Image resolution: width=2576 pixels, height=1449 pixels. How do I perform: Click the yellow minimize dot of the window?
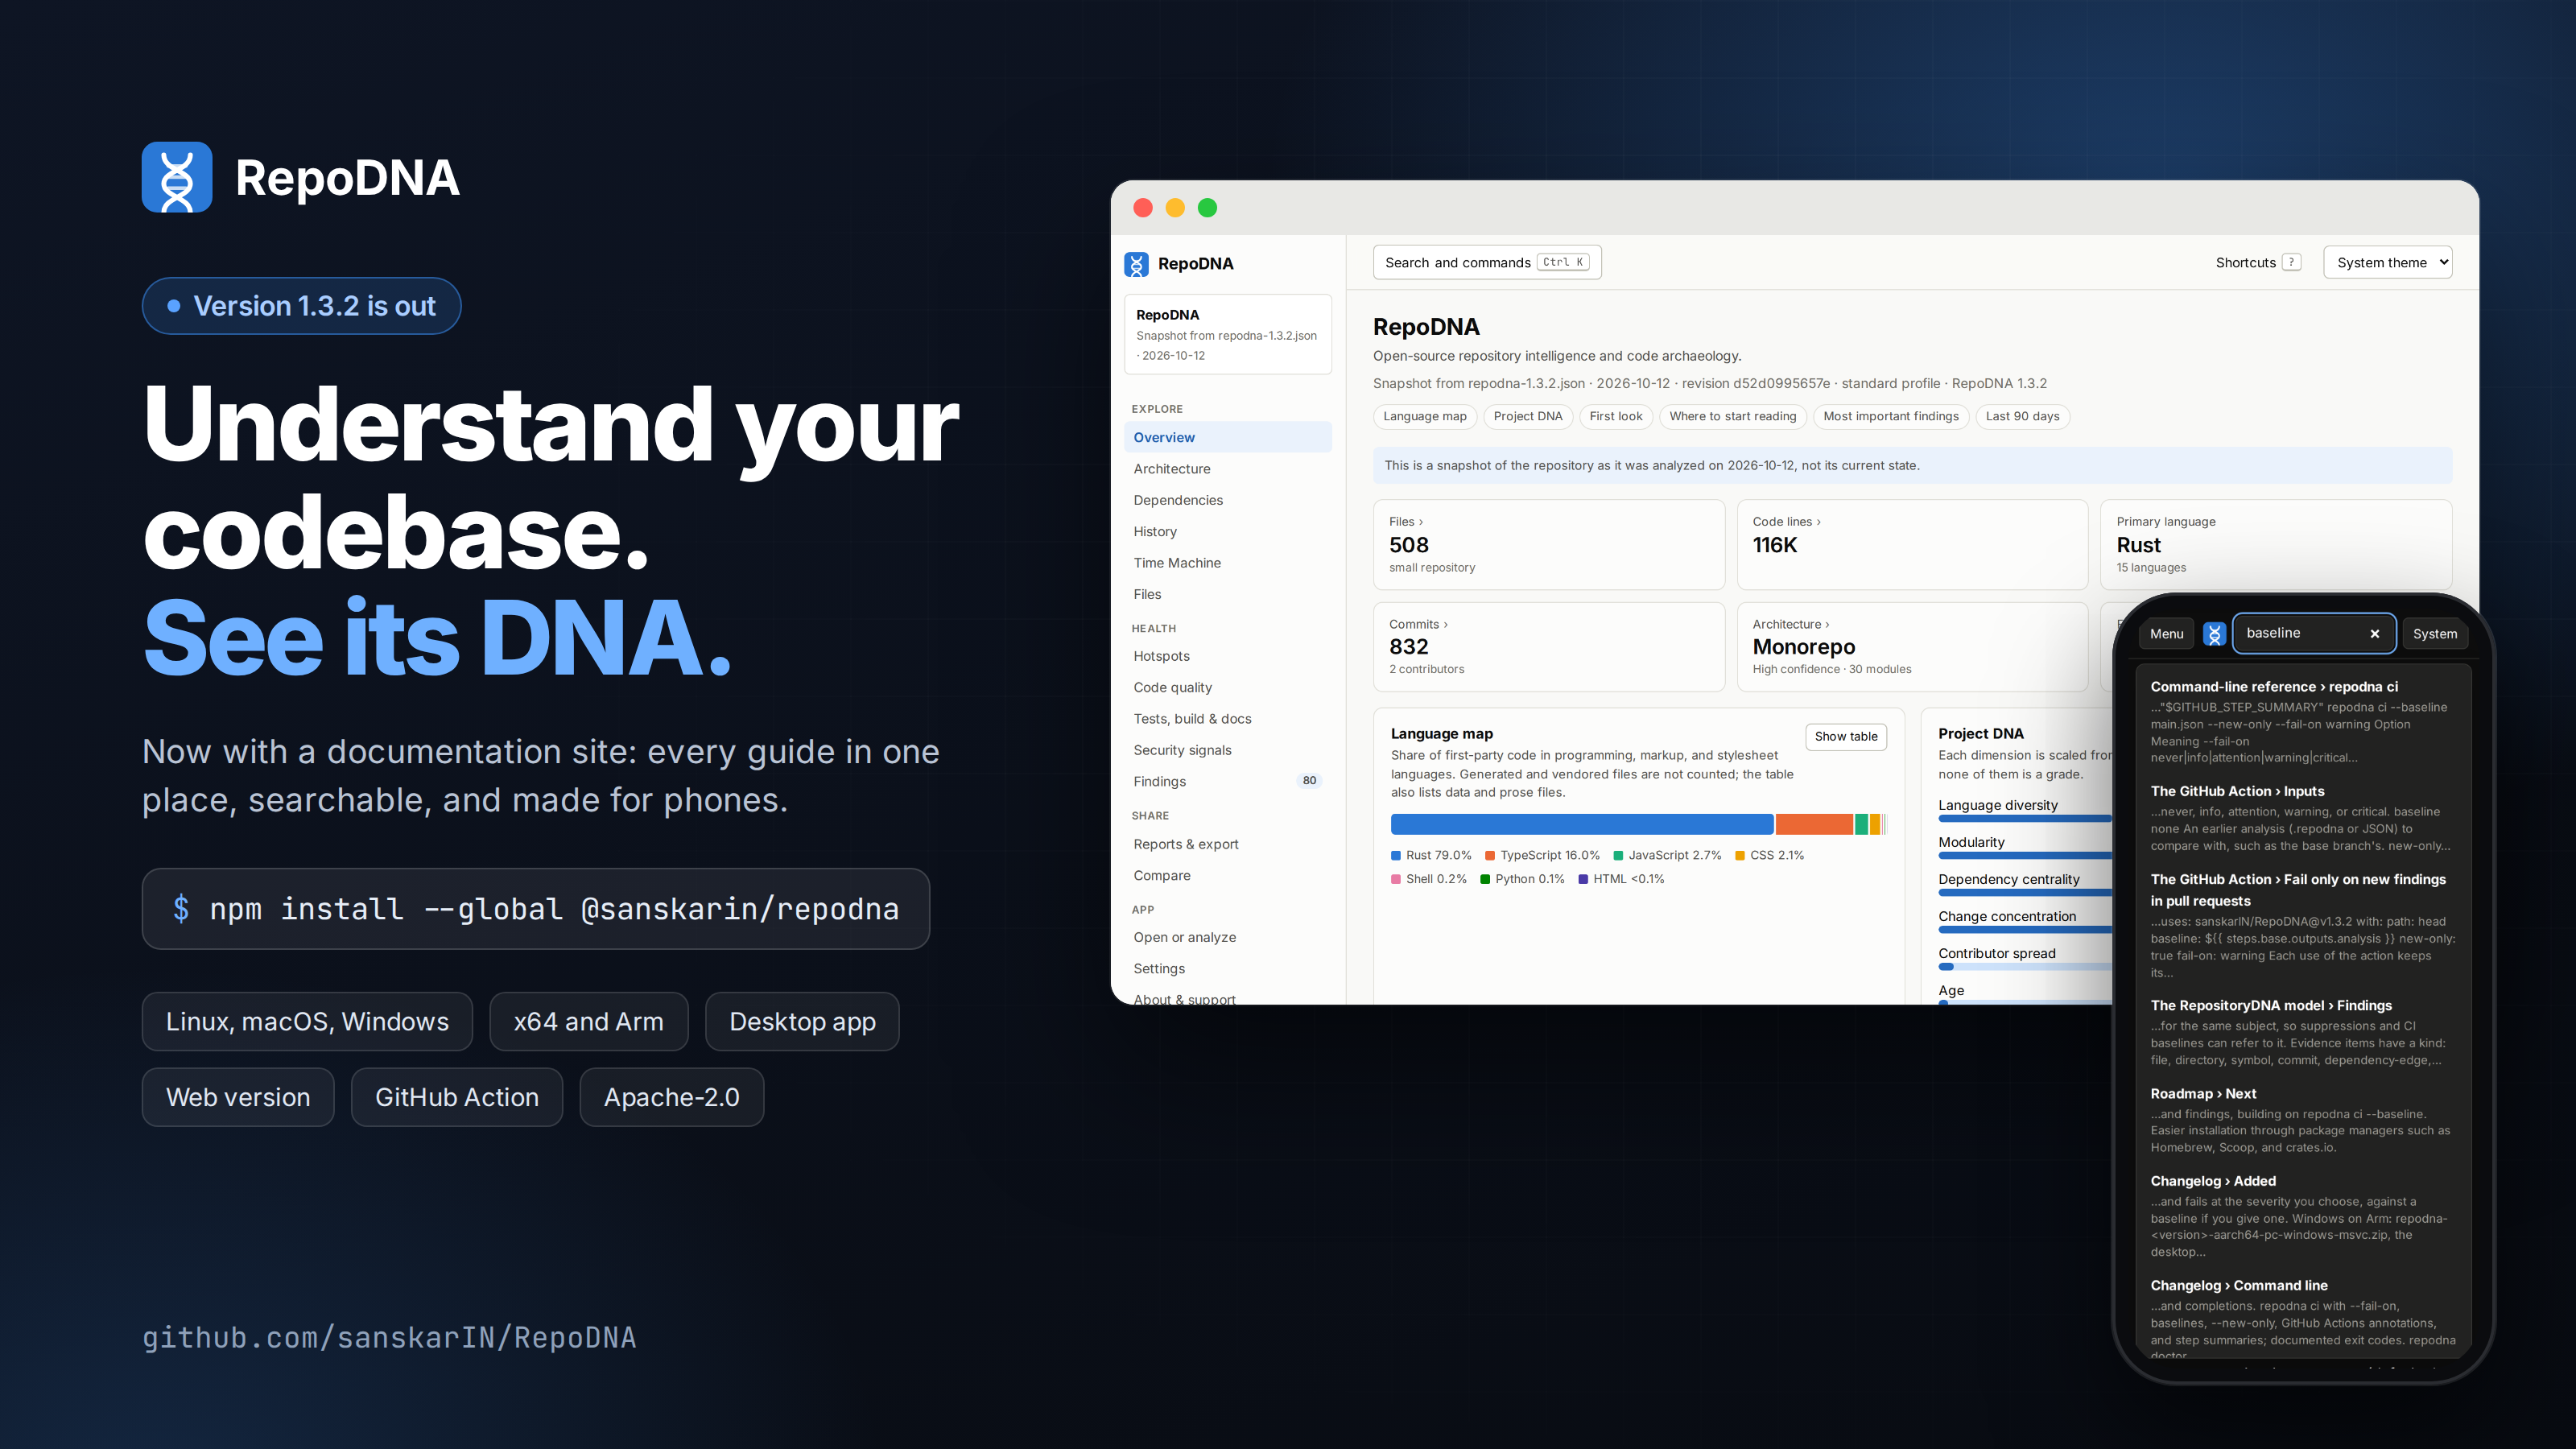pyautogui.click(x=1175, y=208)
